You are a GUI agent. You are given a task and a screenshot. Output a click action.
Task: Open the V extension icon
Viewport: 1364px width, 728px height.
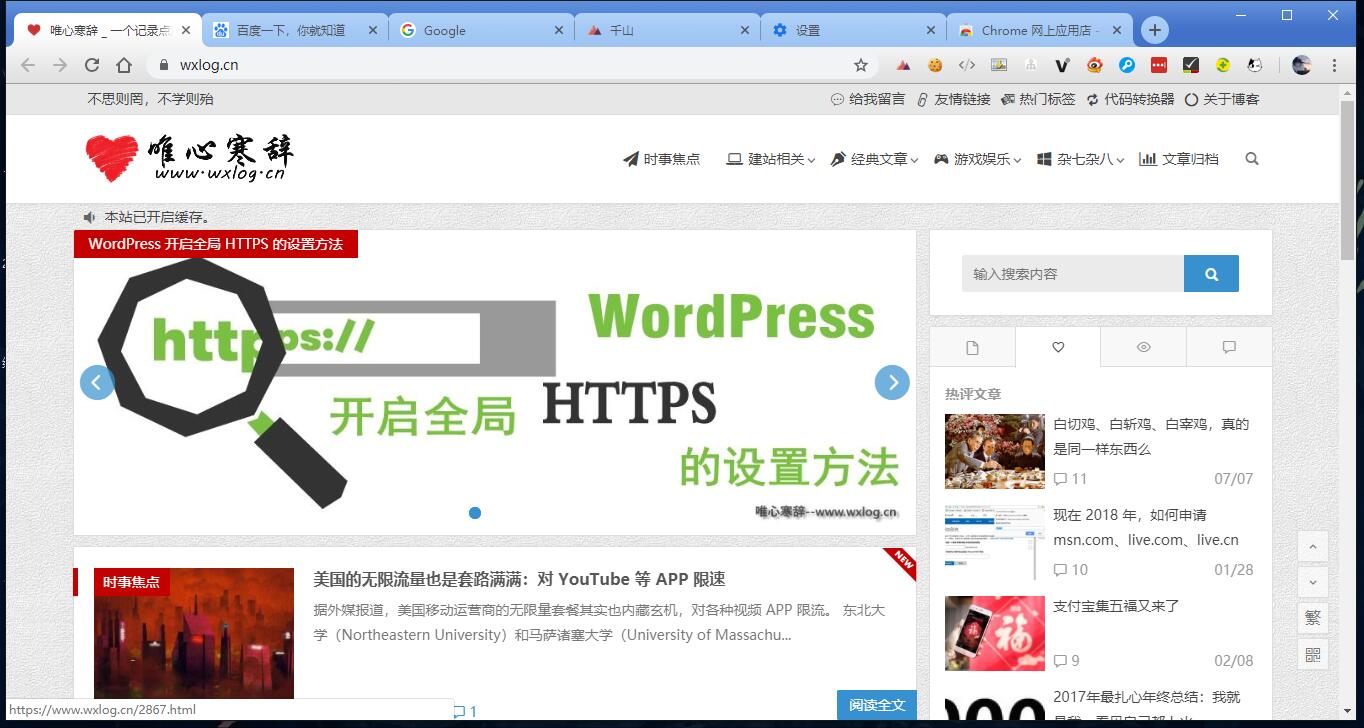pos(1063,65)
